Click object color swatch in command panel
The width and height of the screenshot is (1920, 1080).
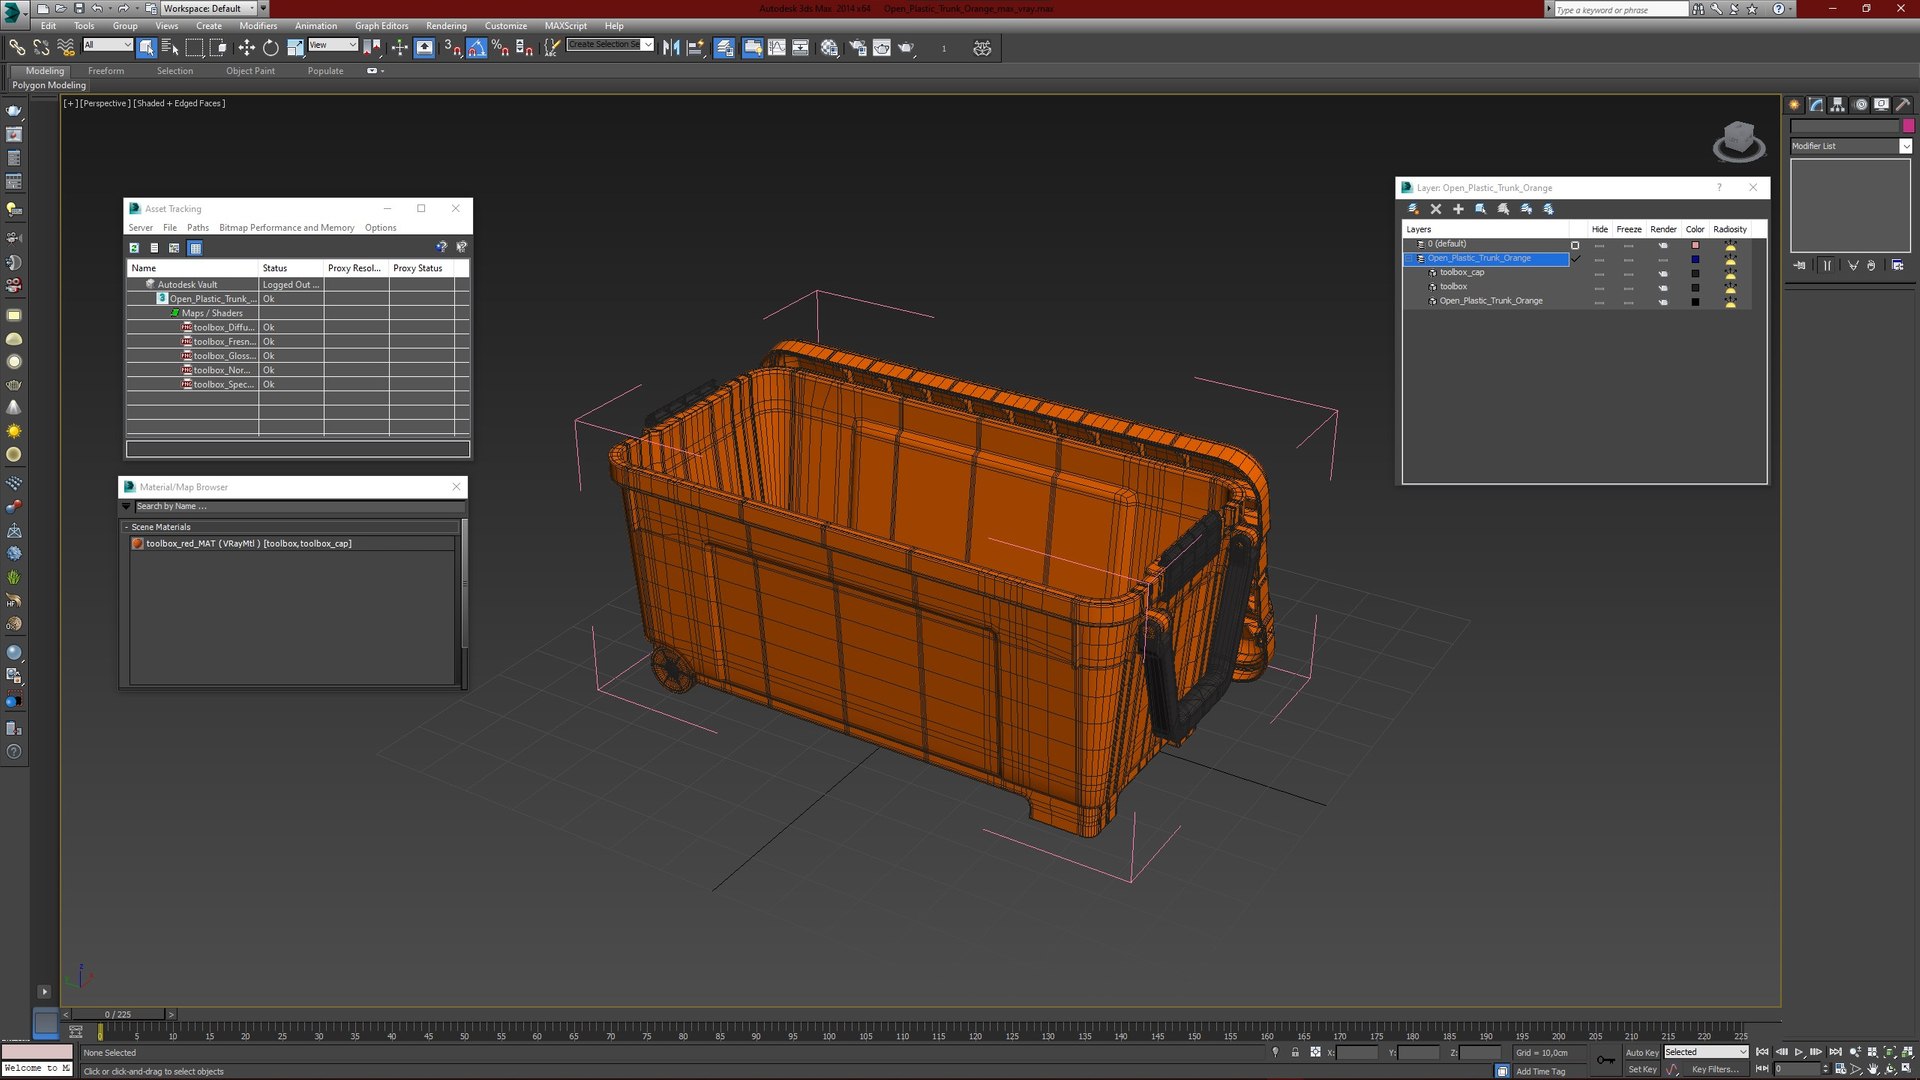[1908, 126]
